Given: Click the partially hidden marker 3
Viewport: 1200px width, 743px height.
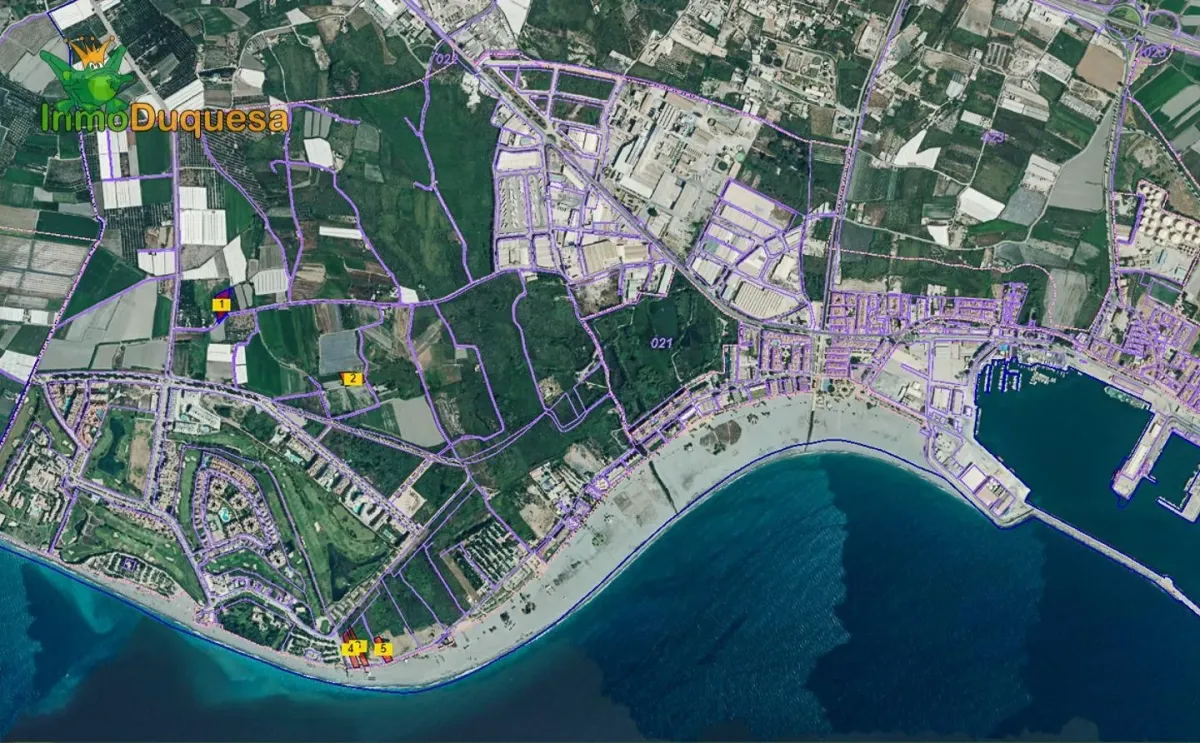Looking at the screenshot, I should click(363, 646).
